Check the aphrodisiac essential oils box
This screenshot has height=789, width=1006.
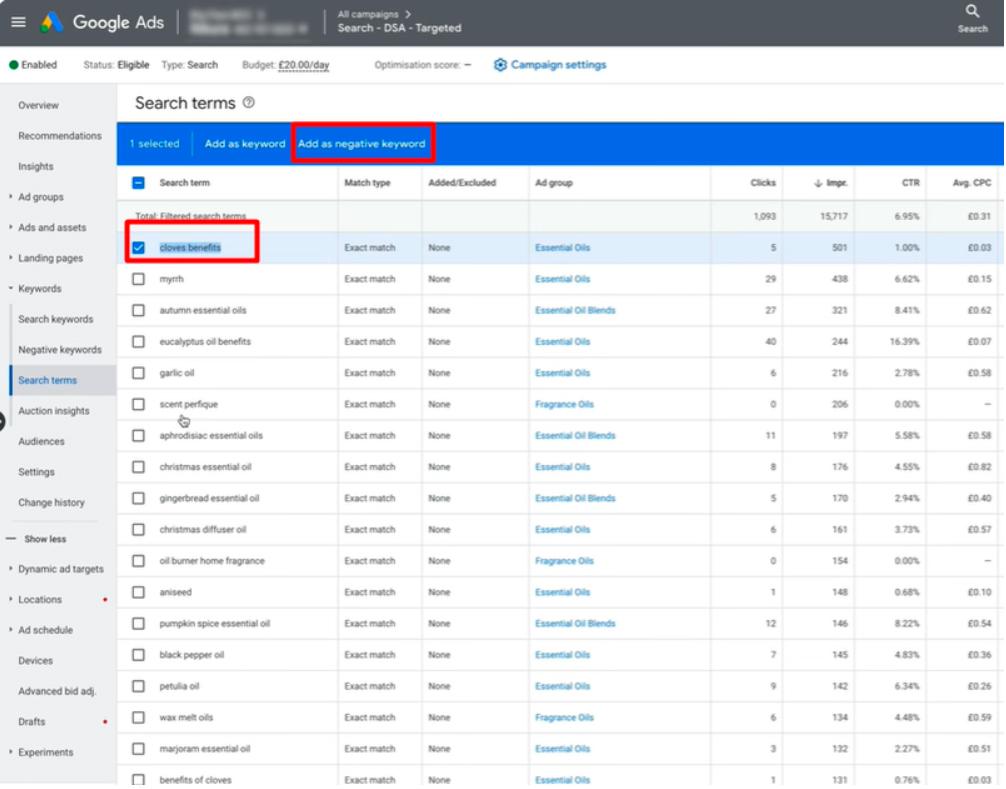pos(139,436)
